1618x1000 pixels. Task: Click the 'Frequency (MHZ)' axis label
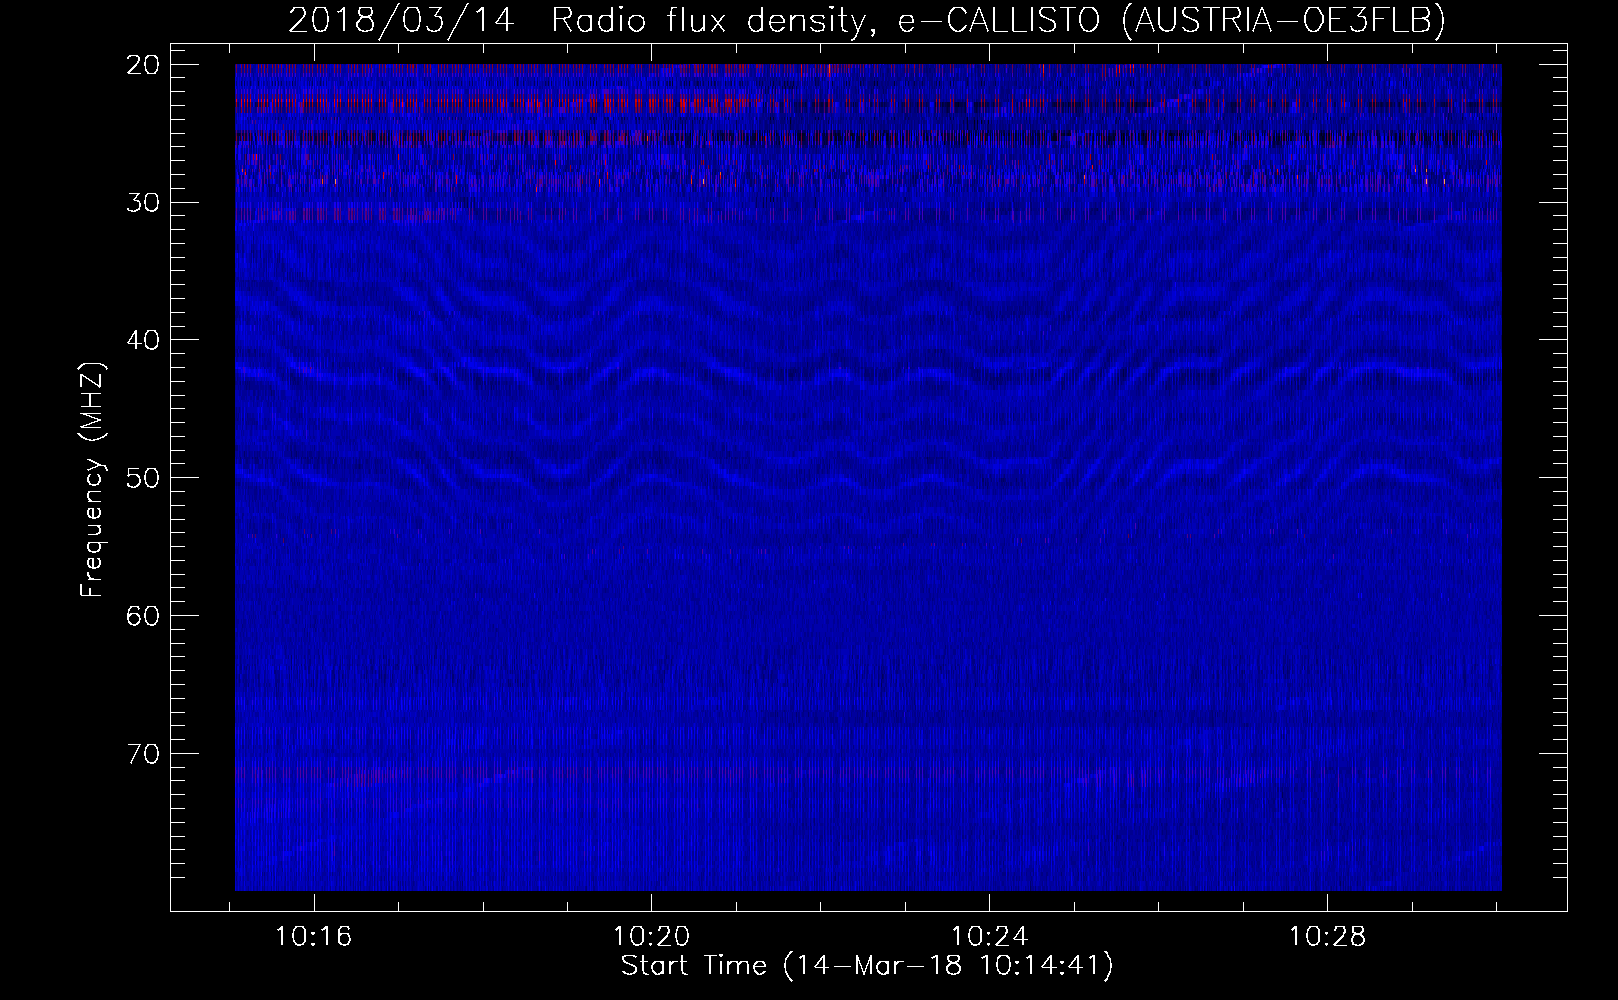(92, 478)
